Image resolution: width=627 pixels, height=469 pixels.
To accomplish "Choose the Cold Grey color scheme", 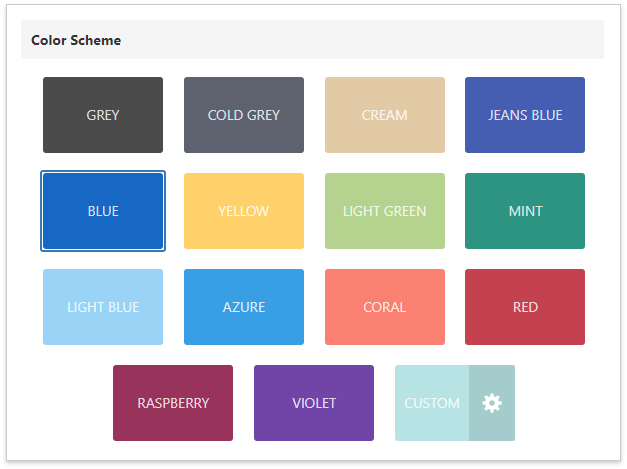I will [x=244, y=115].
